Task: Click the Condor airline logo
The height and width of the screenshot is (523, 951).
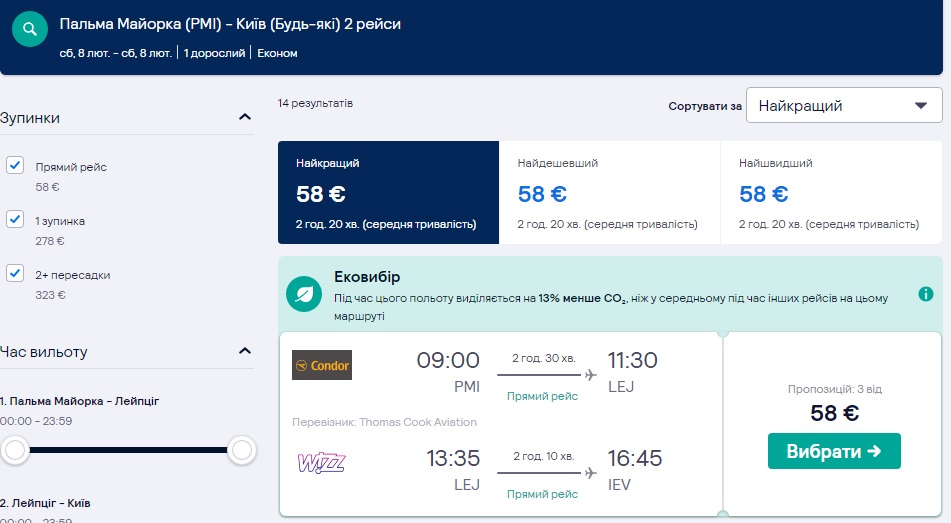Action: pyautogui.click(x=322, y=365)
